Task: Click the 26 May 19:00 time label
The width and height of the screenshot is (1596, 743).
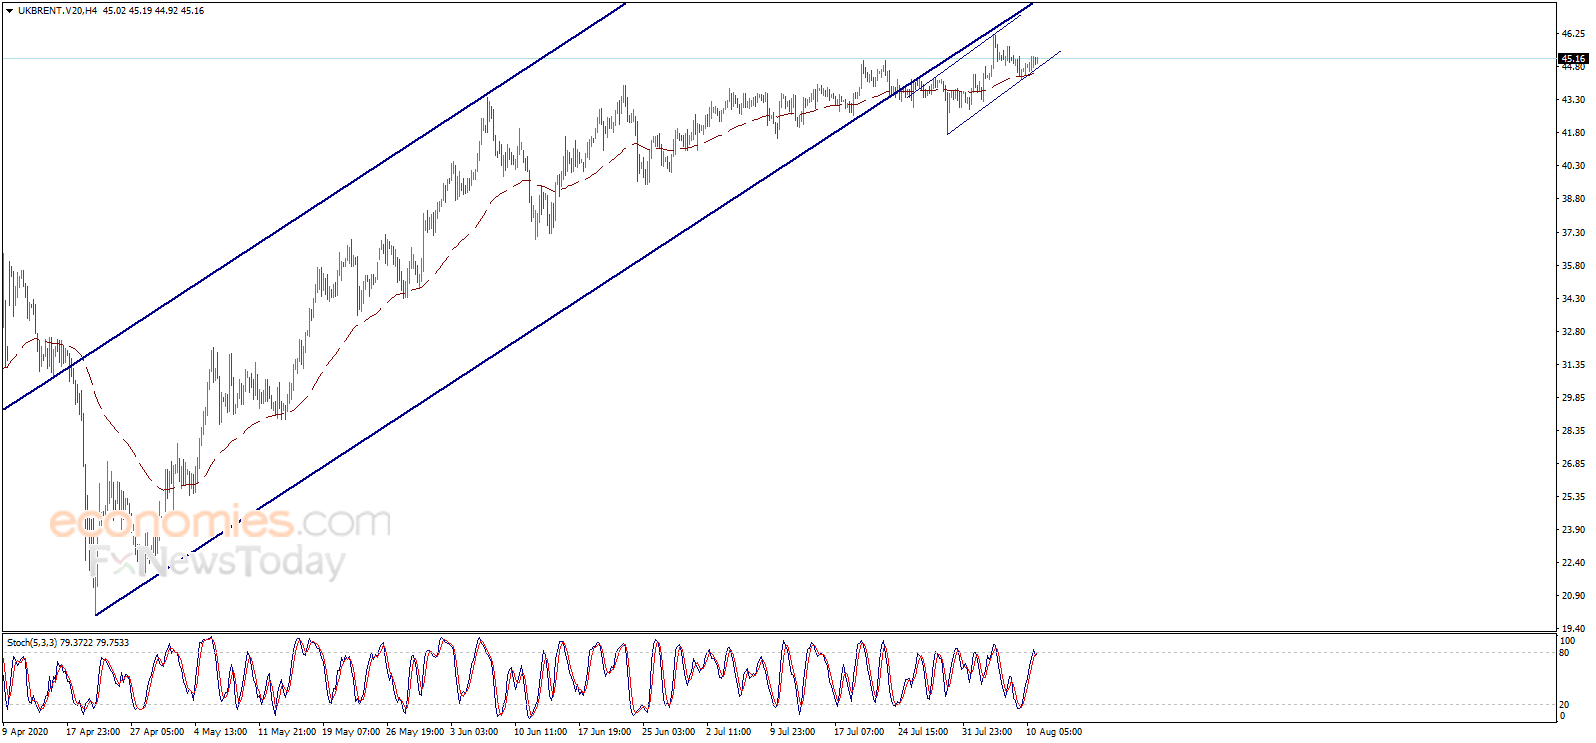Action: pos(415,732)
